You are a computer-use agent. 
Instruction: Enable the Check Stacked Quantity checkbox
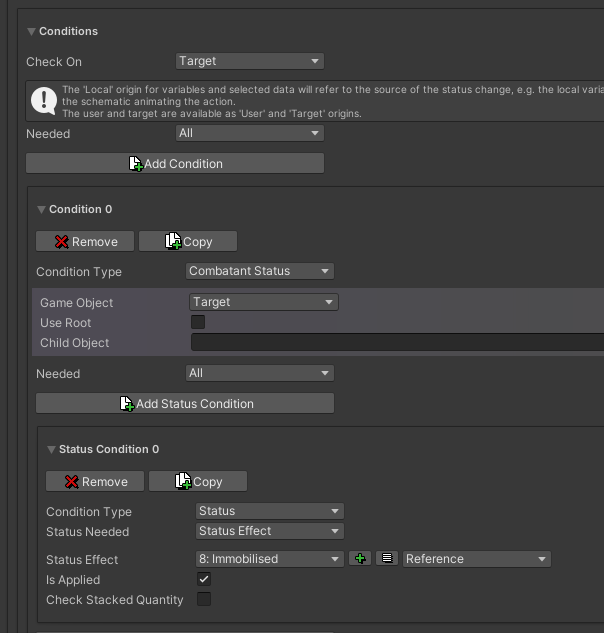[204, 599]
